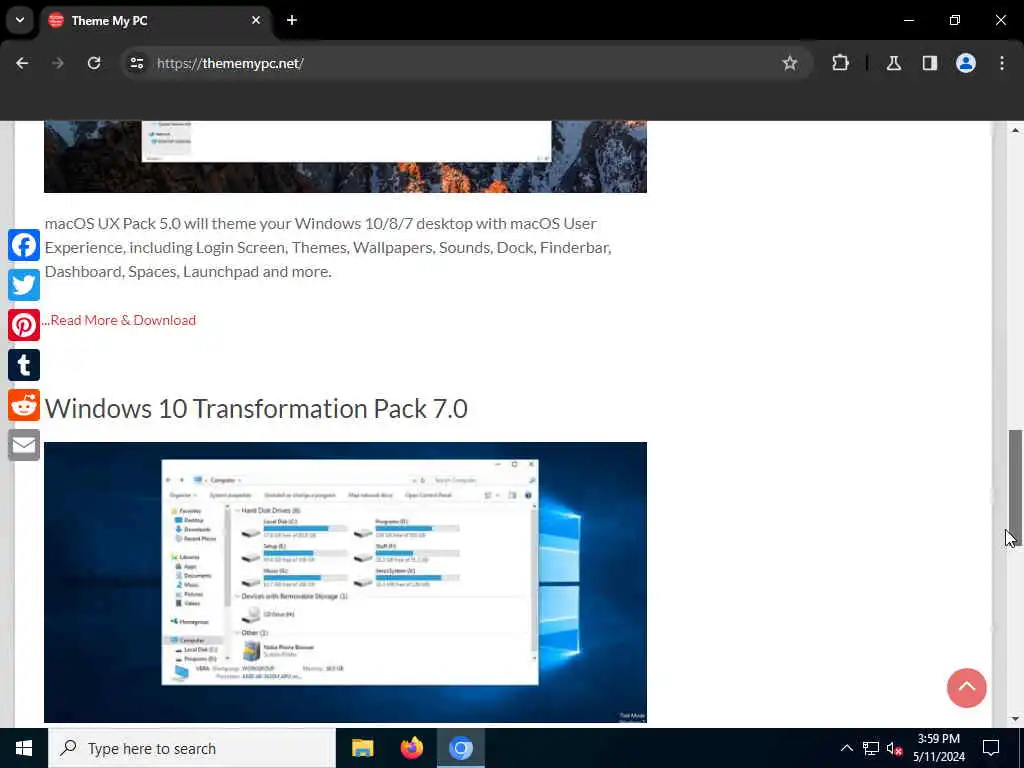
Task: Click the page scrollbar thumb
Action: (x=1015, y=487)
